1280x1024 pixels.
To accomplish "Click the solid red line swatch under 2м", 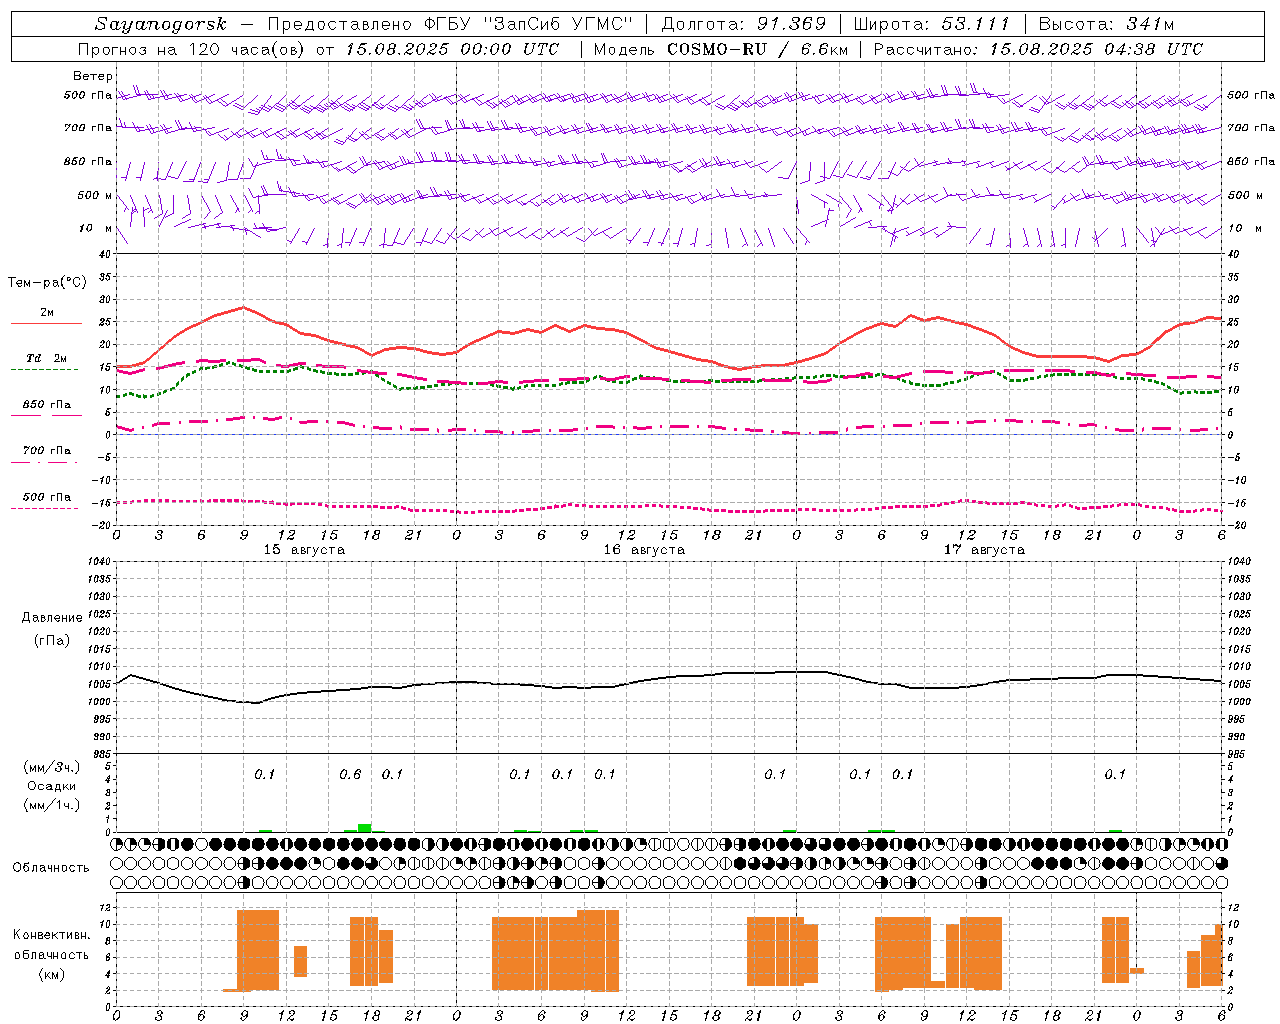I will tap(46, 324).
